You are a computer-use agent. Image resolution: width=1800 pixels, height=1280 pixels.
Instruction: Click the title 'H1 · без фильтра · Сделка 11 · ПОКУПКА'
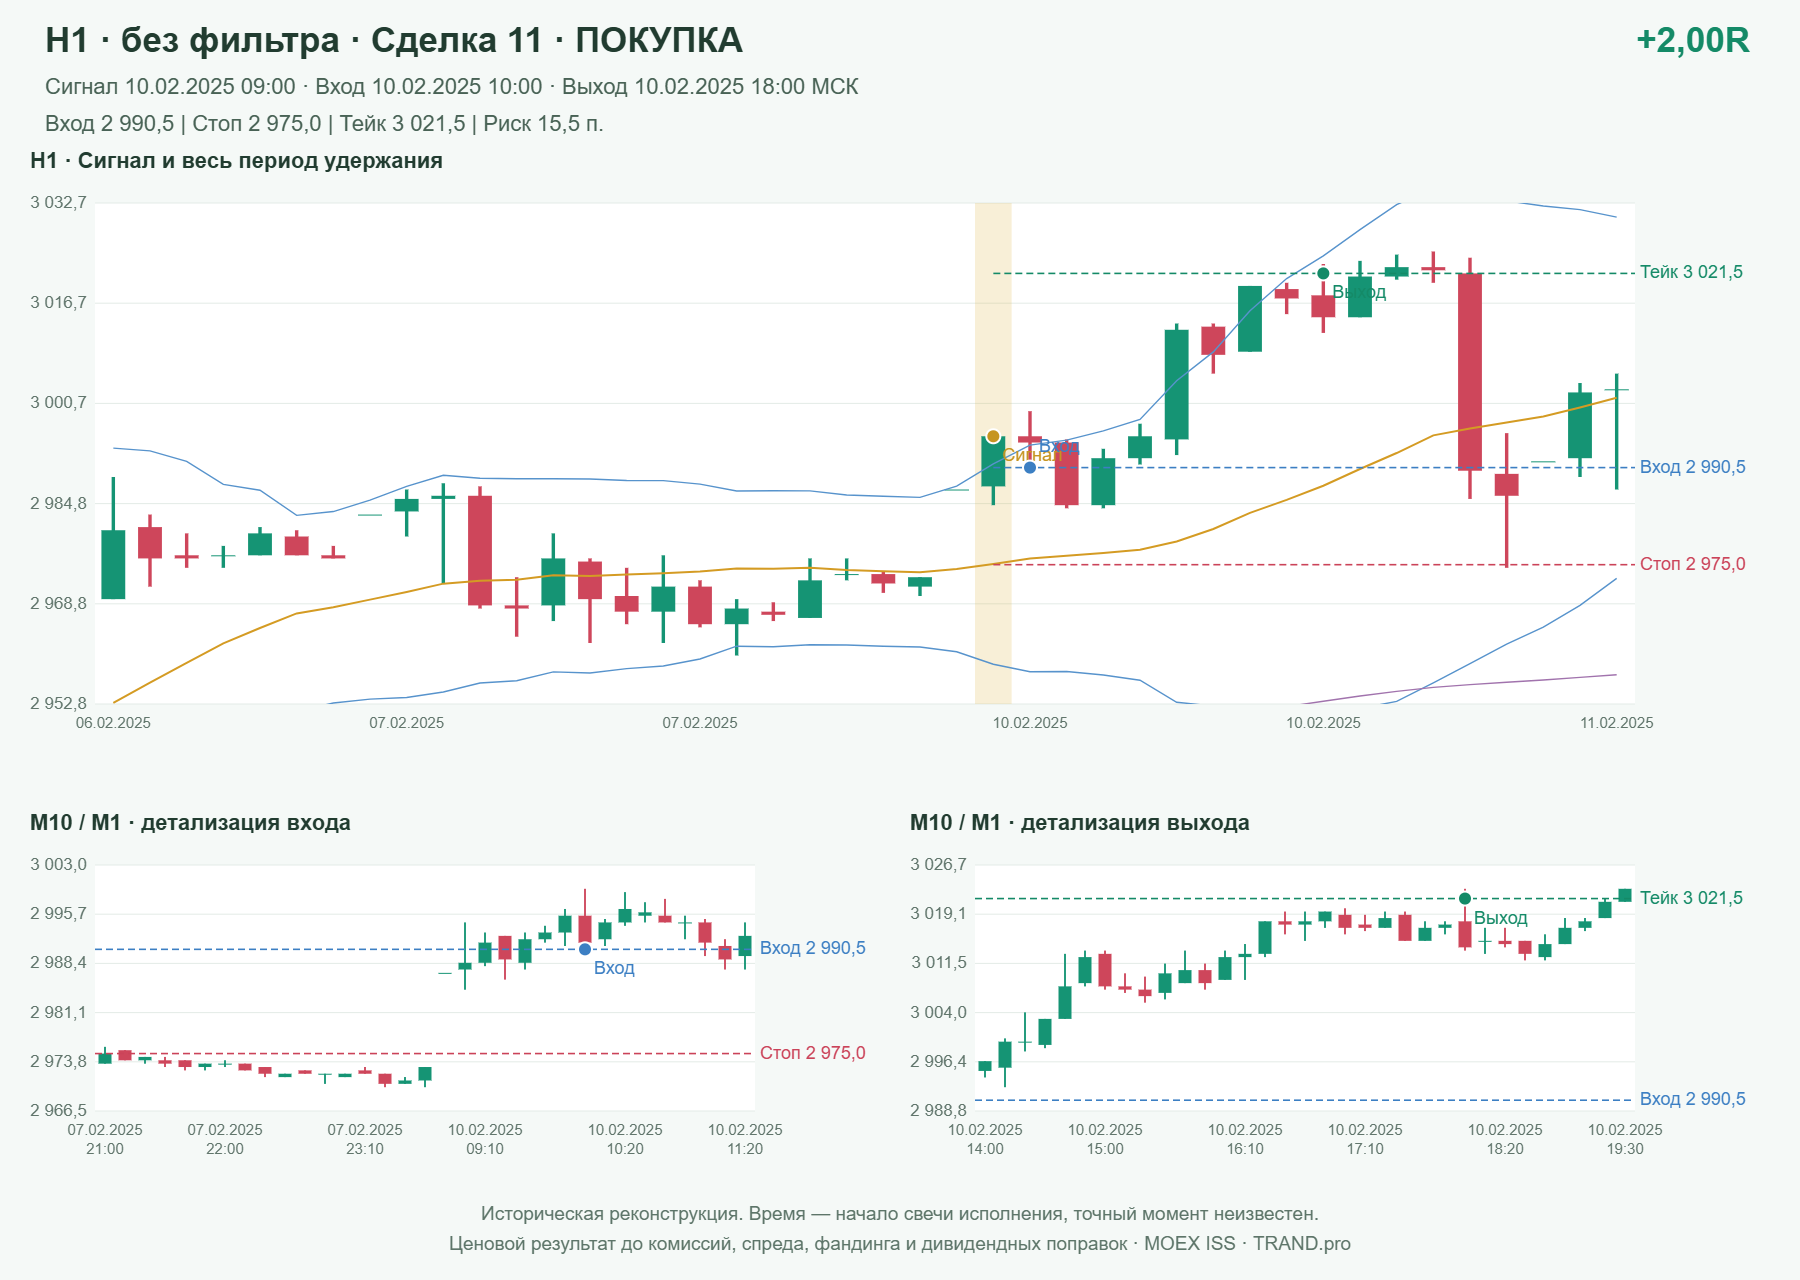394,40
